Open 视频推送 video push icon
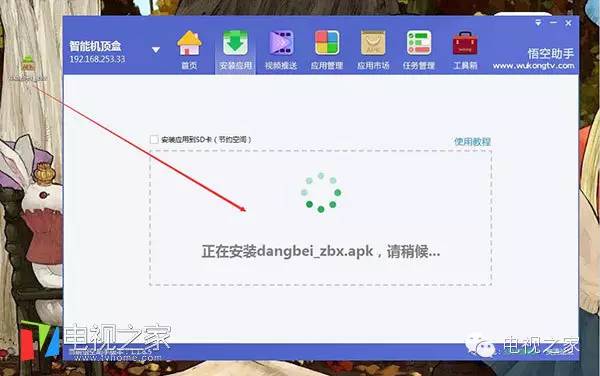The image size is (600, 376). click(x=281, y=50)
